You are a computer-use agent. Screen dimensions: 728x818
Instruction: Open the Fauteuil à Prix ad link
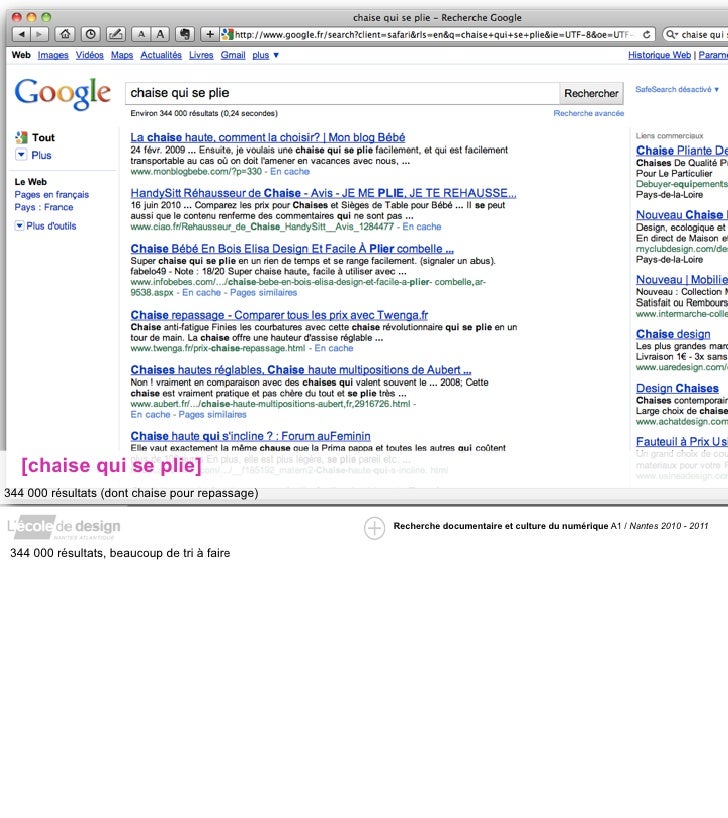tap(682, 441)
